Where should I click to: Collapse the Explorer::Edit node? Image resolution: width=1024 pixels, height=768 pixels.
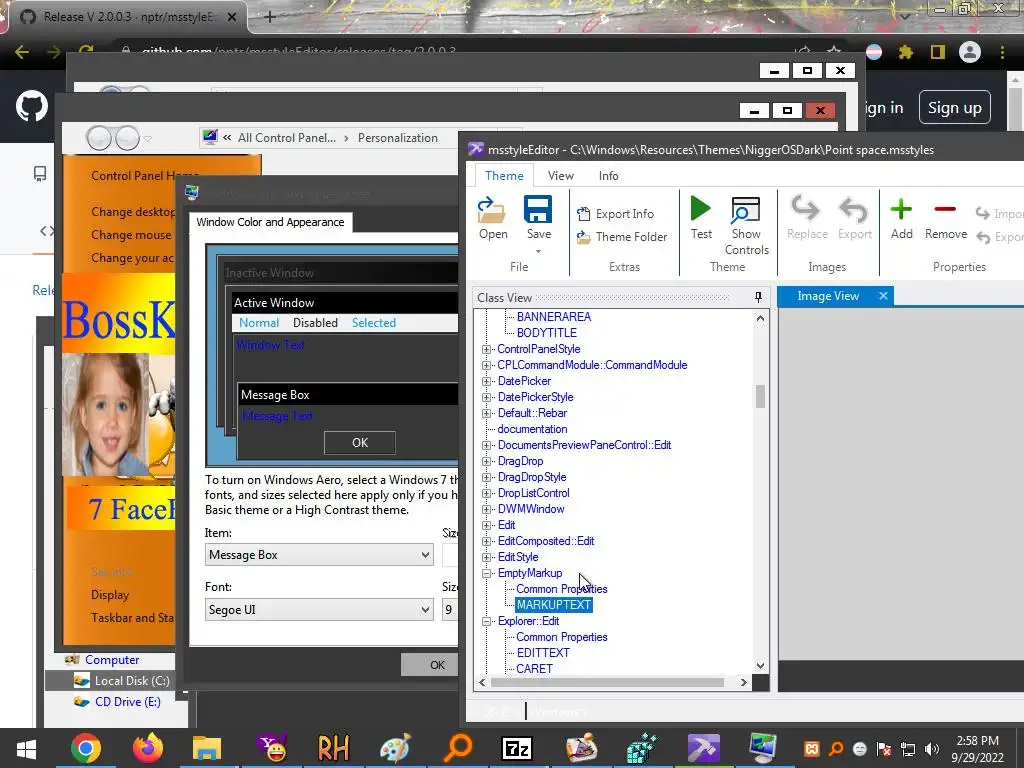click(x=487, y=622)
